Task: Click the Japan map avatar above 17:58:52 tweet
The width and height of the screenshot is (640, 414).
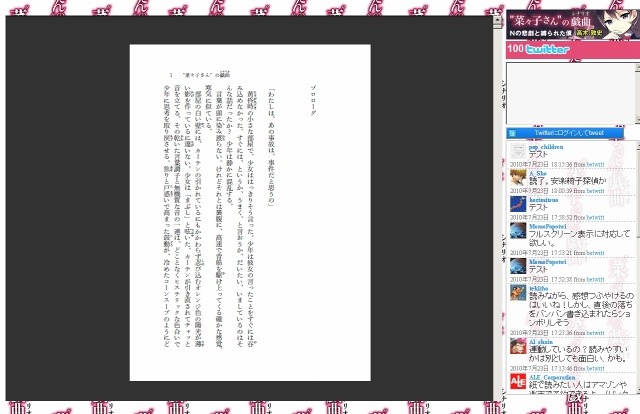Action: pyautogui.click(x=518, y=204)
